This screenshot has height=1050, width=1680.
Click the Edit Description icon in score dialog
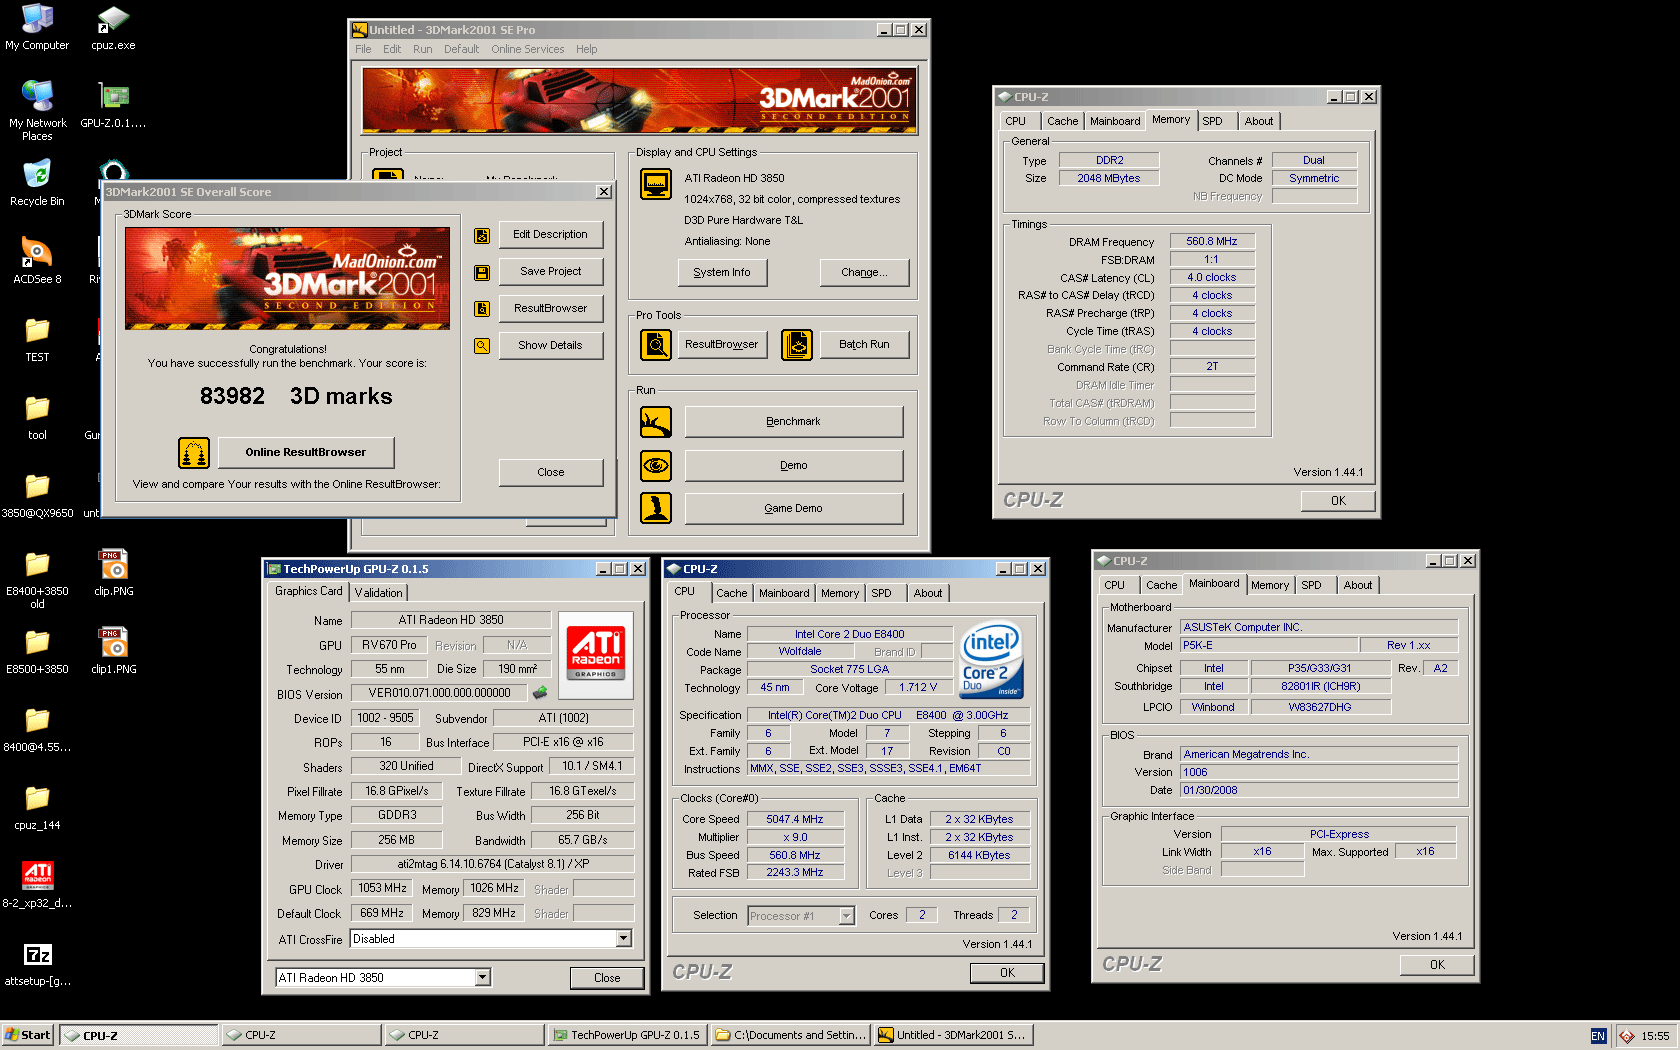[482, 235]
